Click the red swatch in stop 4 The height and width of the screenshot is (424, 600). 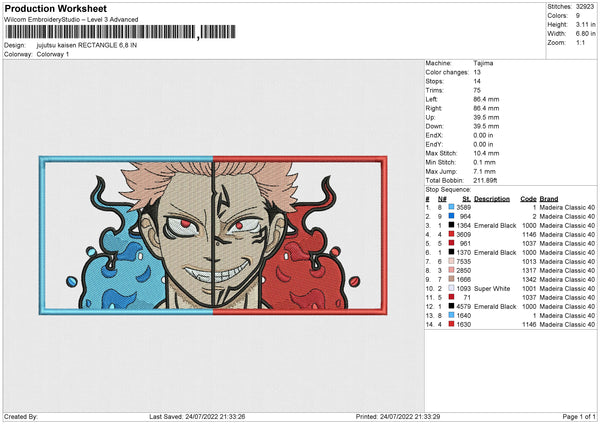coord(452,234)
